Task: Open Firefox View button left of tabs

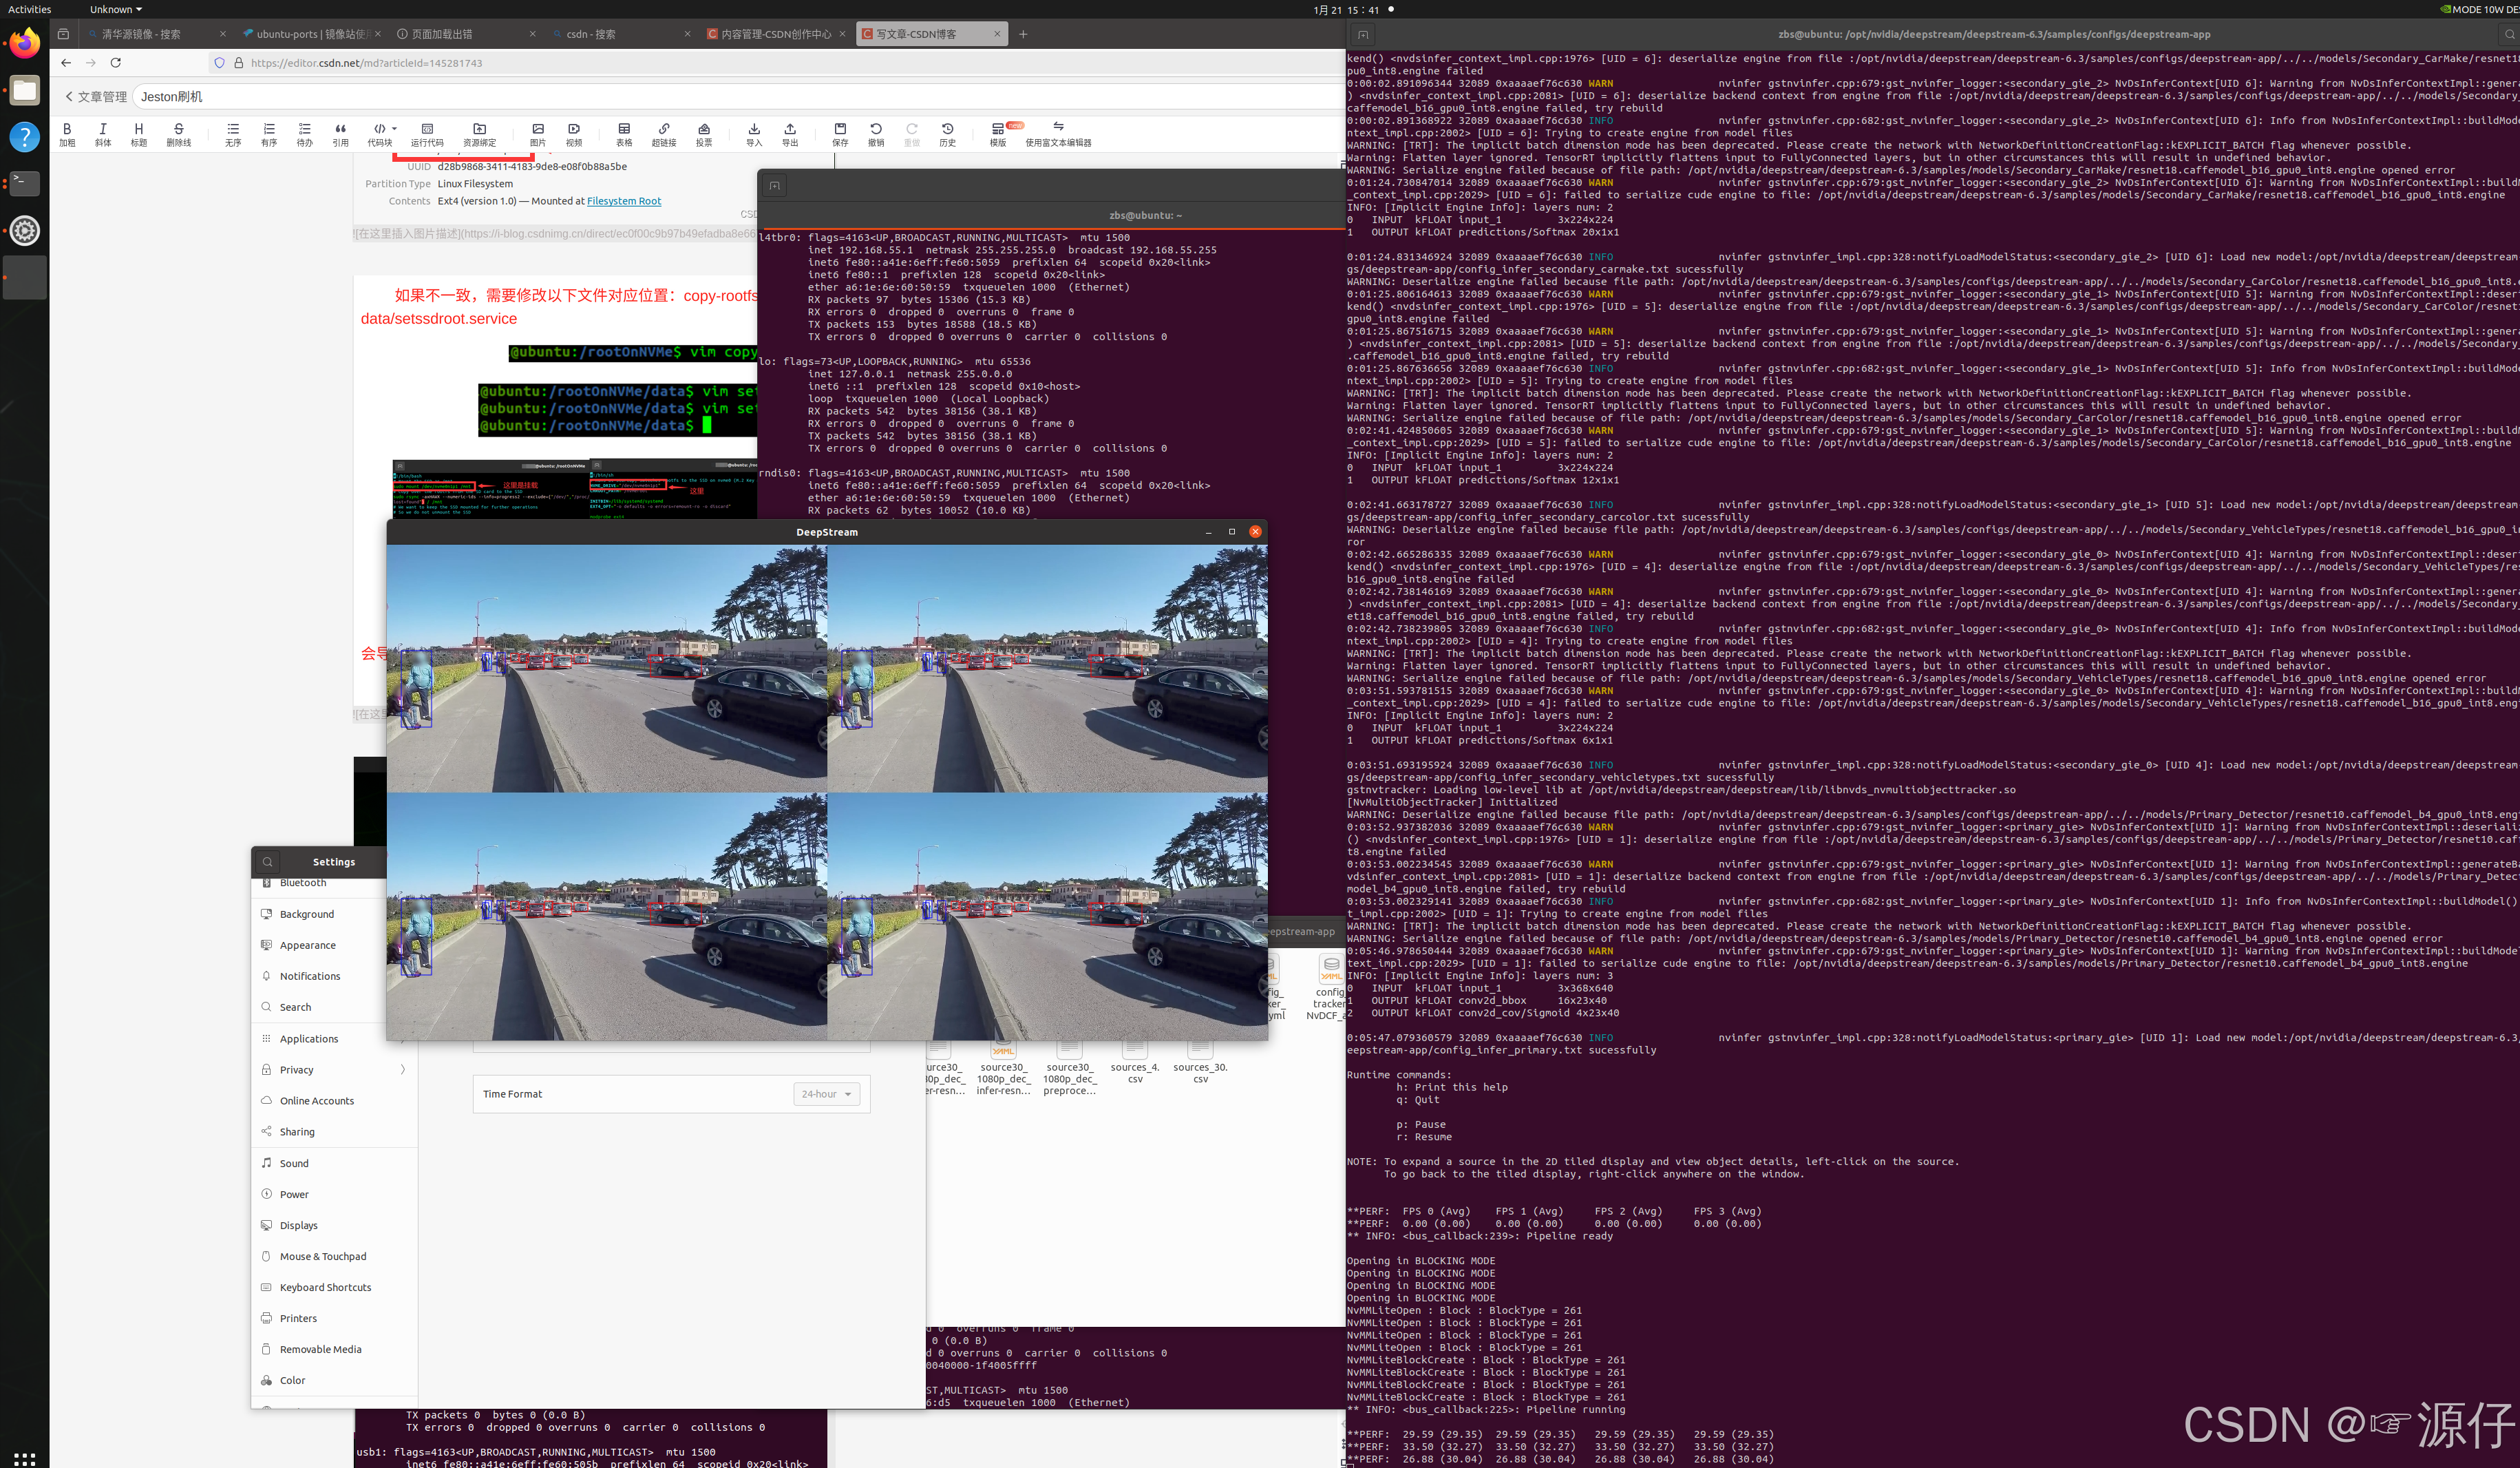Action: click(x=63, y=34)
